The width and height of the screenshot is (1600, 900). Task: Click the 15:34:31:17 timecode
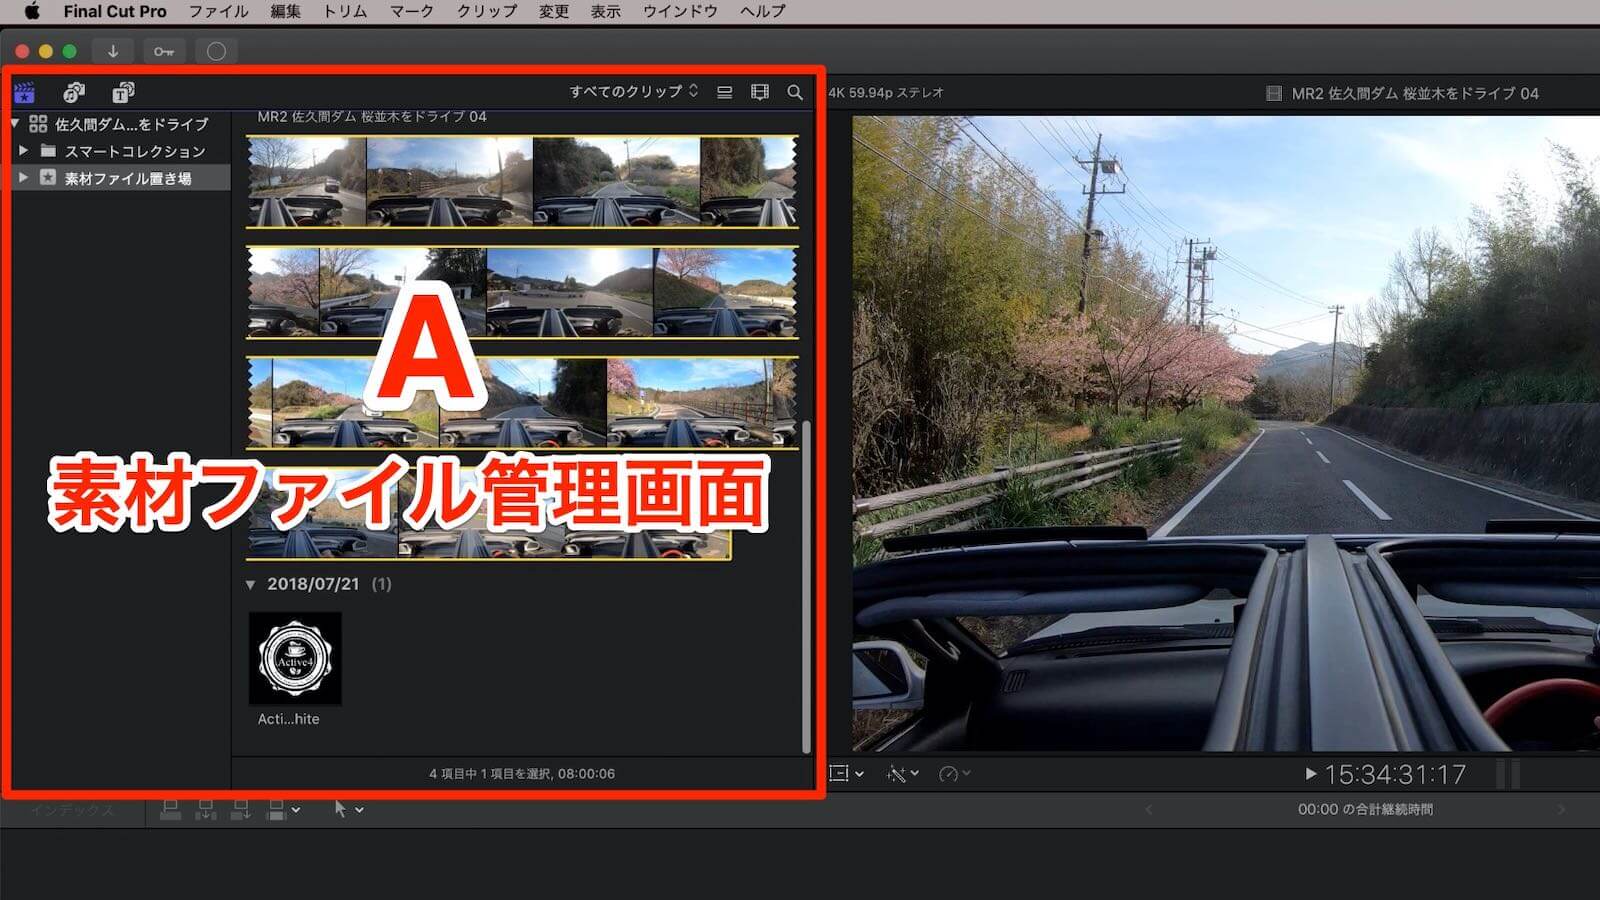click(x=1395, y=774)
